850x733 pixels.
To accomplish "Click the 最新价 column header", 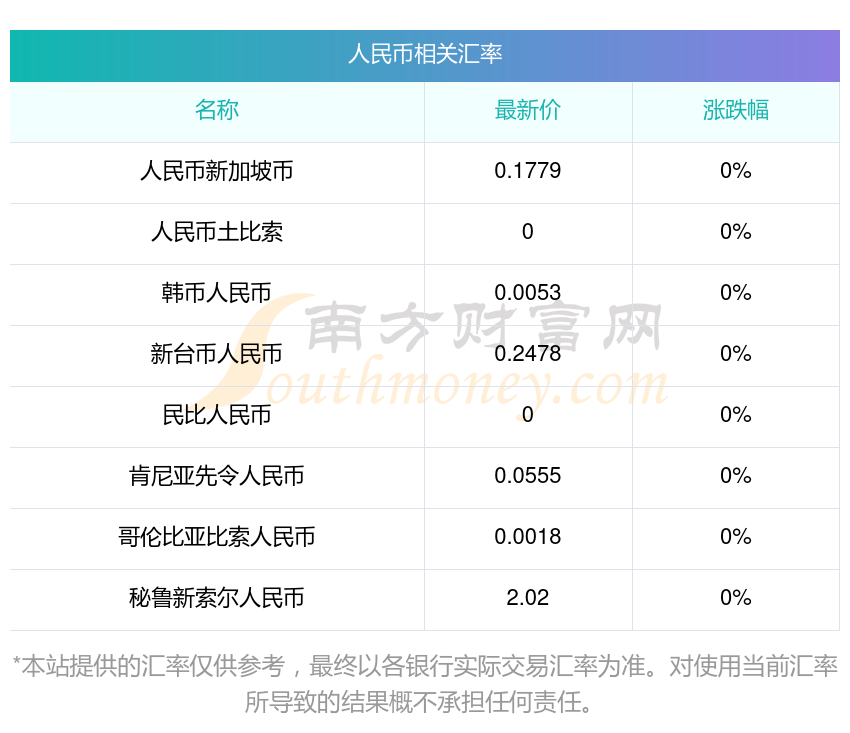I will coord(527,110).
